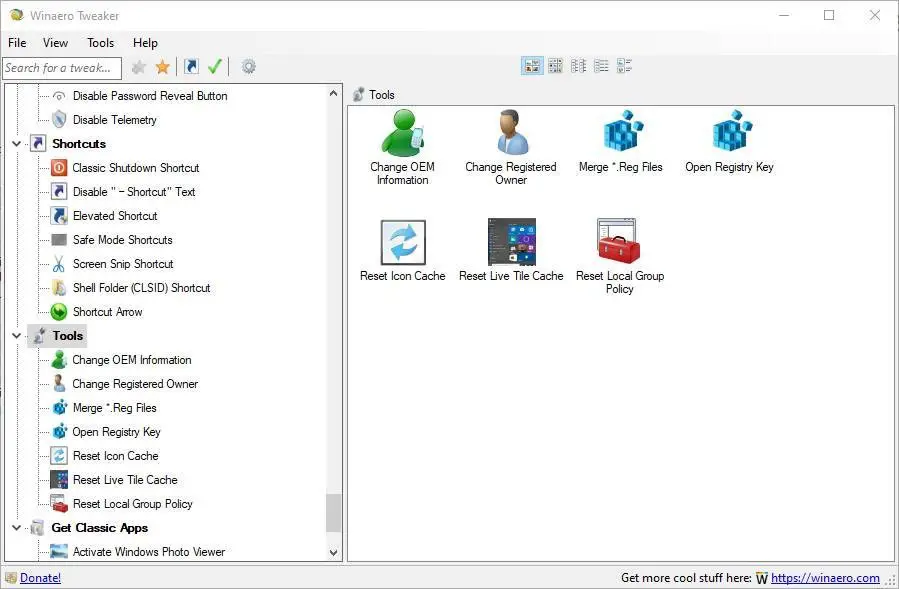Open the Donate! link
Image resolution: width=899 pixels, height=589 pixels.
pos(40,578)
